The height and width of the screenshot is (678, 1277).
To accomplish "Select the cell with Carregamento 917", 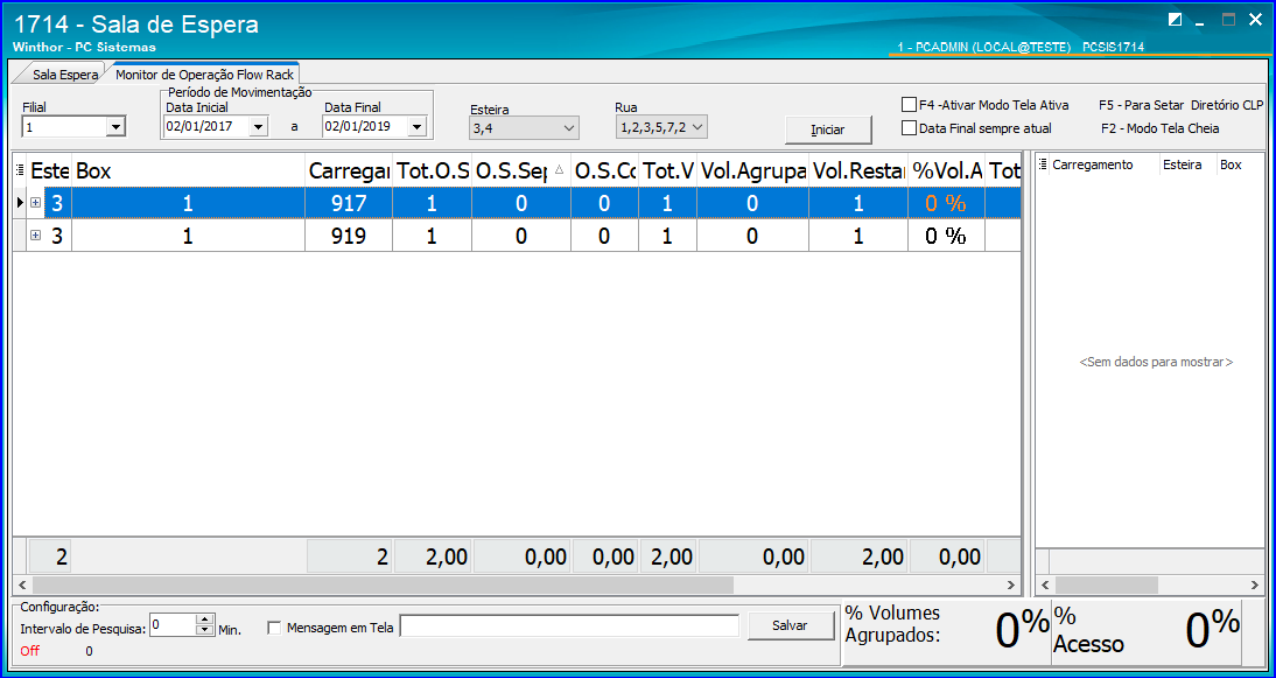I will pyautogui.click(x=349, y=203).
